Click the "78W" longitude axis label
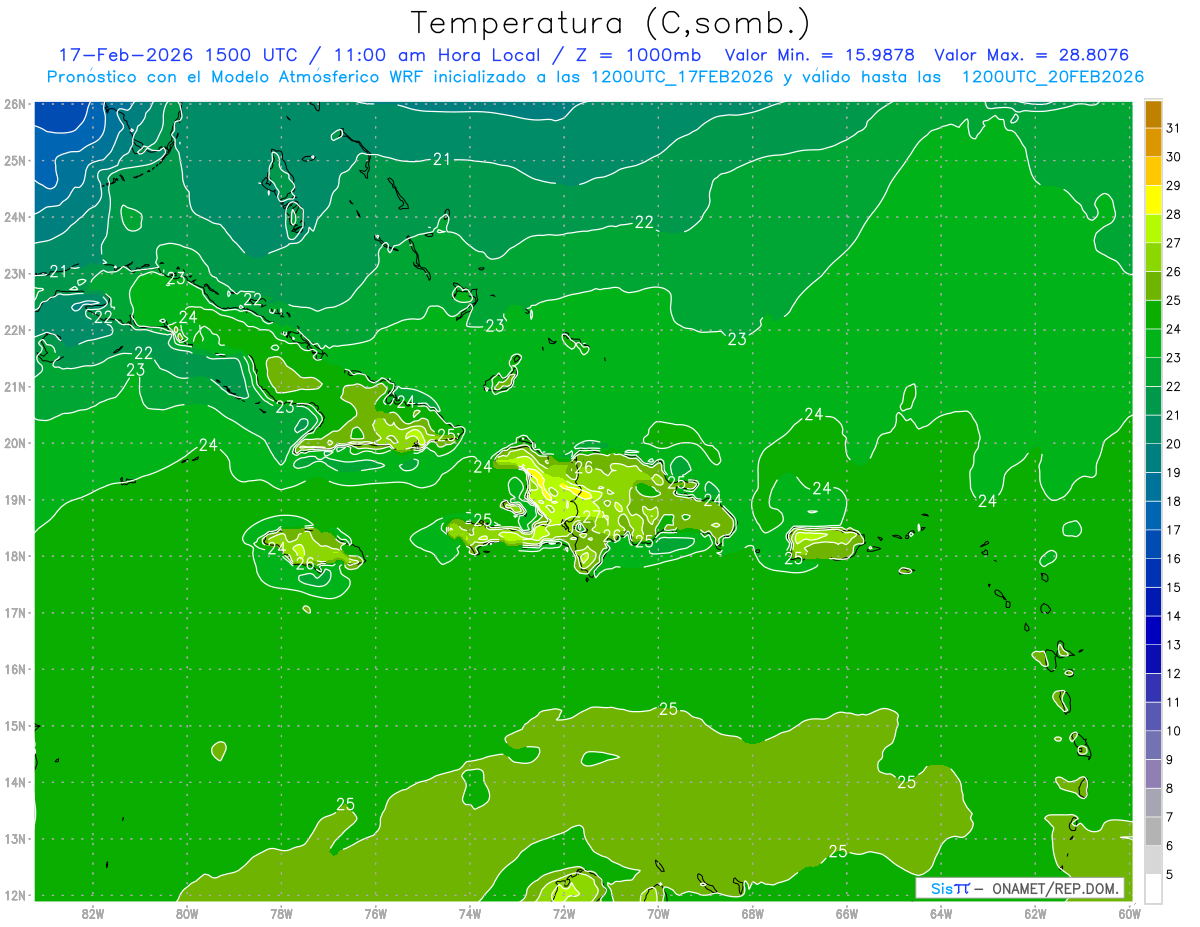 click(281, 913)
